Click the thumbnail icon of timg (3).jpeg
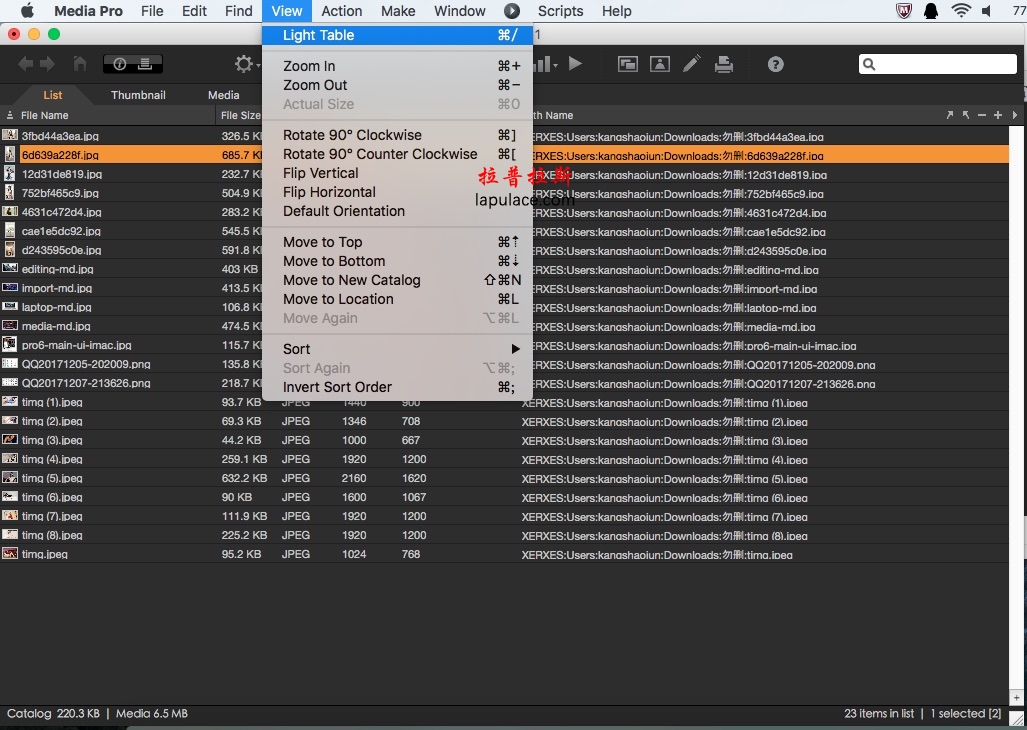 click(10, 439)
